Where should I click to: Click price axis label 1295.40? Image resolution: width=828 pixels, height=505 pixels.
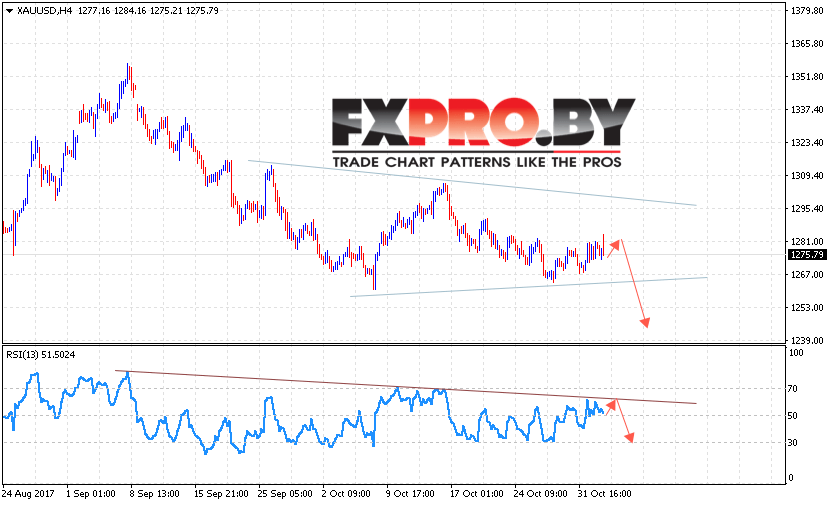(x=807, y=209)
